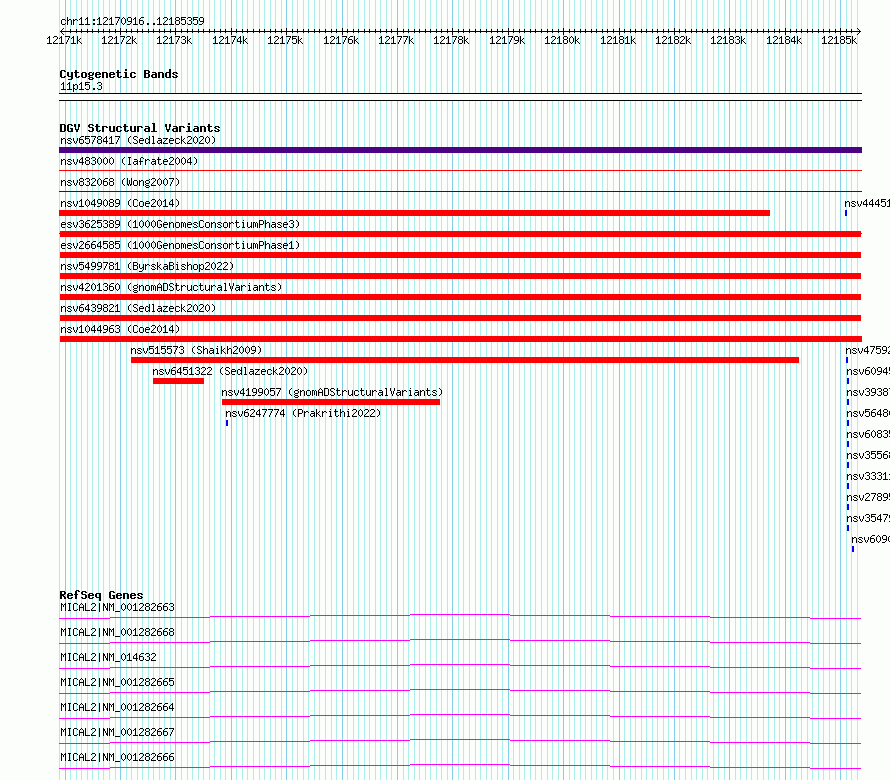The image size is (890, 780).
Task: Open esv2664585 (1000GenomesConsortiumPhase1) label
Action: coord(180,245)
